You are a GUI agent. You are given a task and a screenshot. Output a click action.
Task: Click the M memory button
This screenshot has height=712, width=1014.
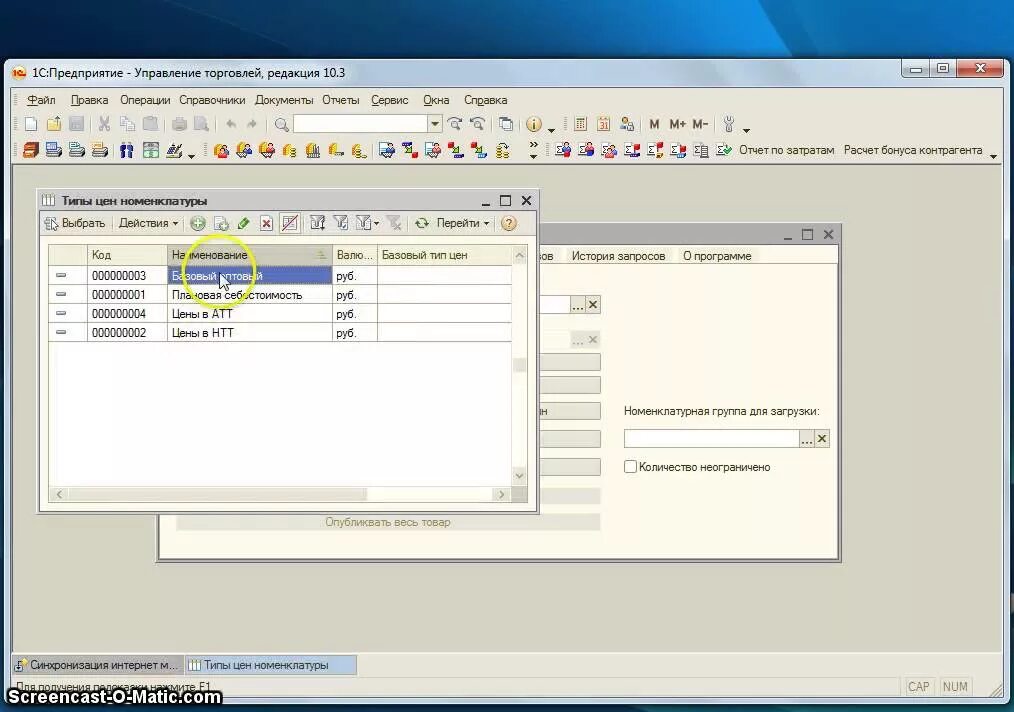[654, 124]
